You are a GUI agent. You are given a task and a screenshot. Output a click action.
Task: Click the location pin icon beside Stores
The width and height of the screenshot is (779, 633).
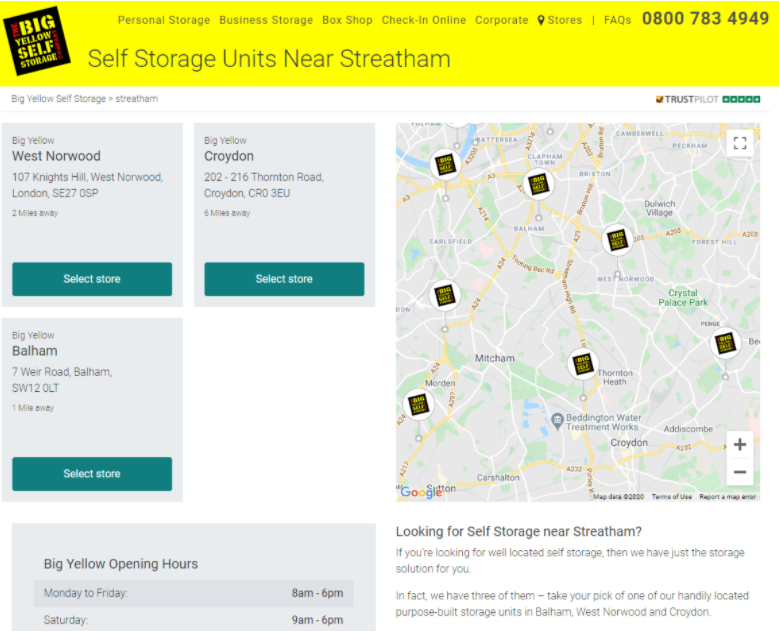pos(541,20)
